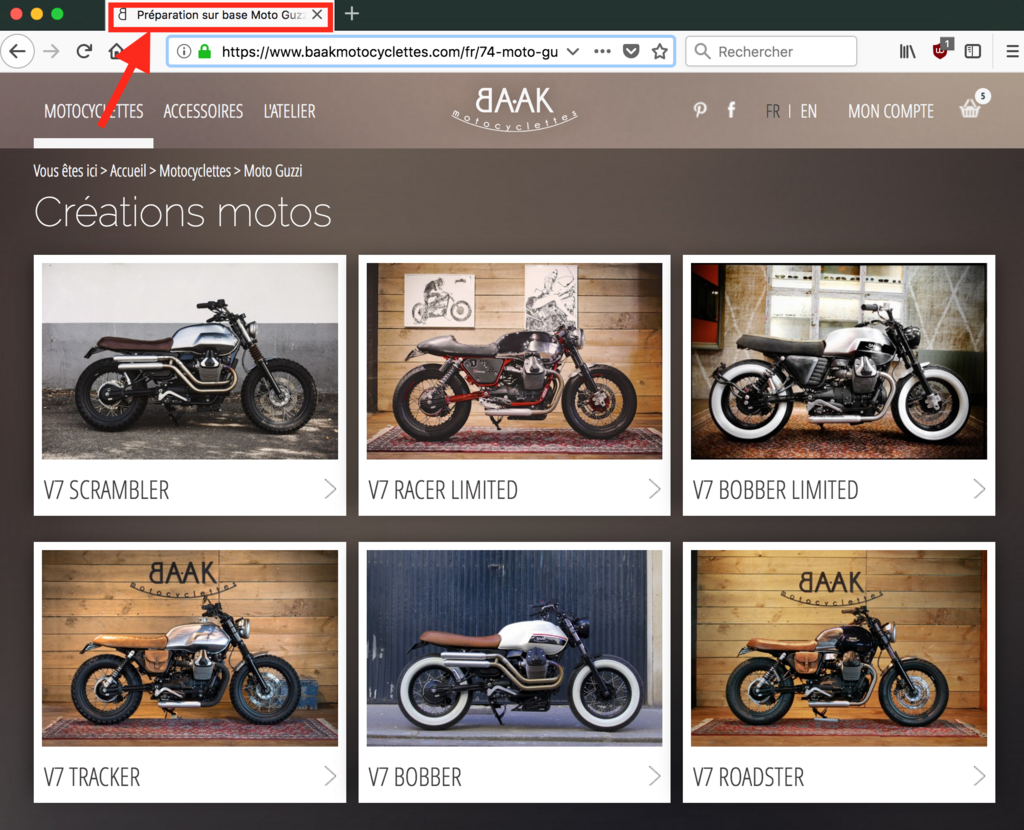Open Mon Compte account page
The height and width of the screenshot is (830, 1024).
tap(891, 111)
